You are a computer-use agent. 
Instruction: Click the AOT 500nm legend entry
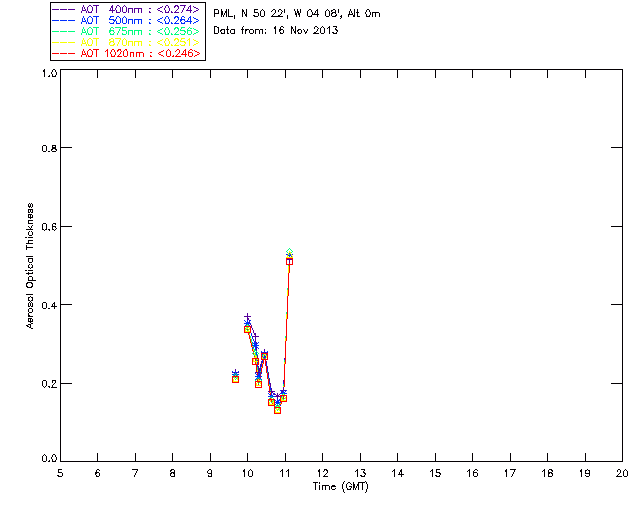(x=126, y=20)
